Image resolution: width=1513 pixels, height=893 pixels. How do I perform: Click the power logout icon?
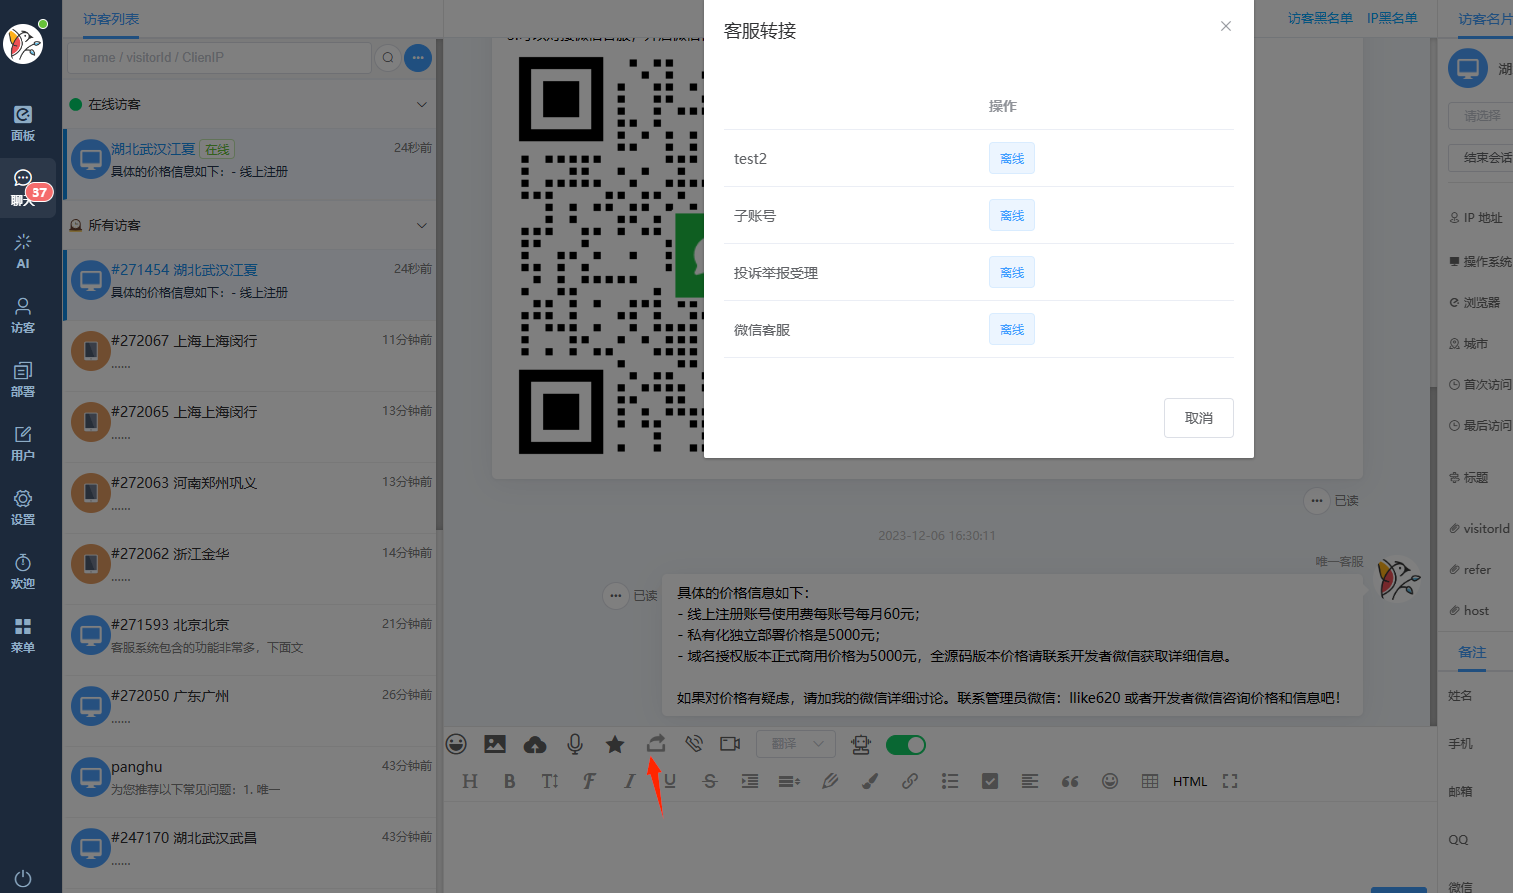coord(23,878)
